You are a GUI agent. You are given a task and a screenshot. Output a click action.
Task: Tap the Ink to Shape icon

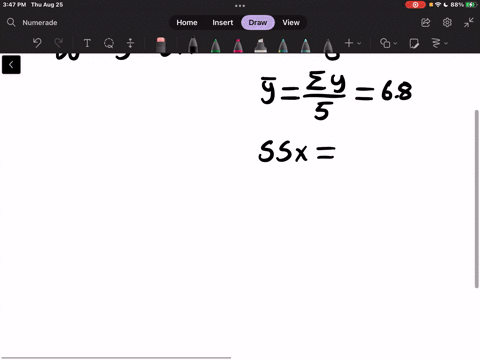coord(414,43)
